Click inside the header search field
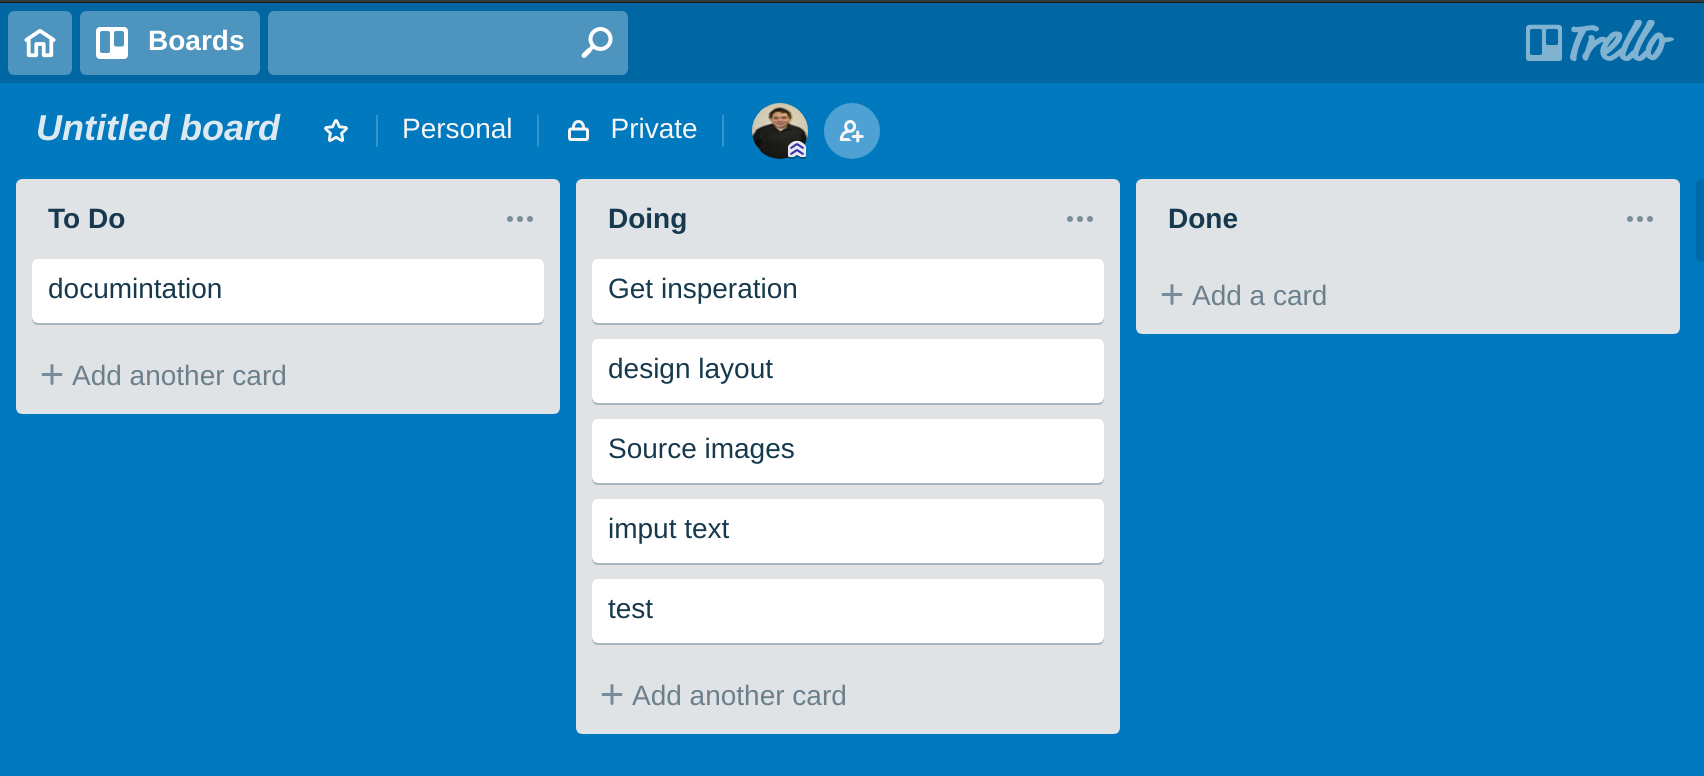Screen dimensions: 1704x776 pos(420,43)
